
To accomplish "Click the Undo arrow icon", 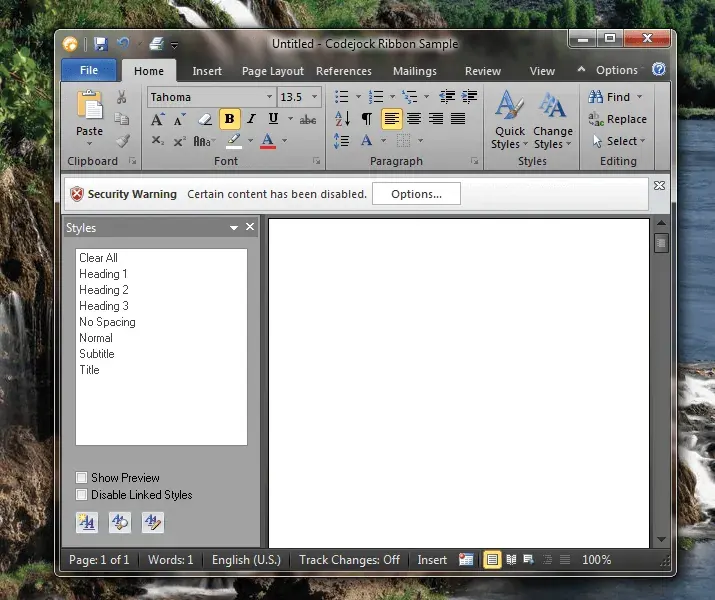I will click(124, 44).
